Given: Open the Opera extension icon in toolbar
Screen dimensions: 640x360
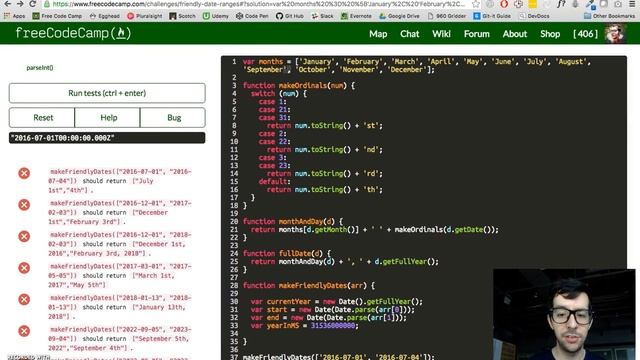Looking at the screenshot, I should click(x=504, y=4).
